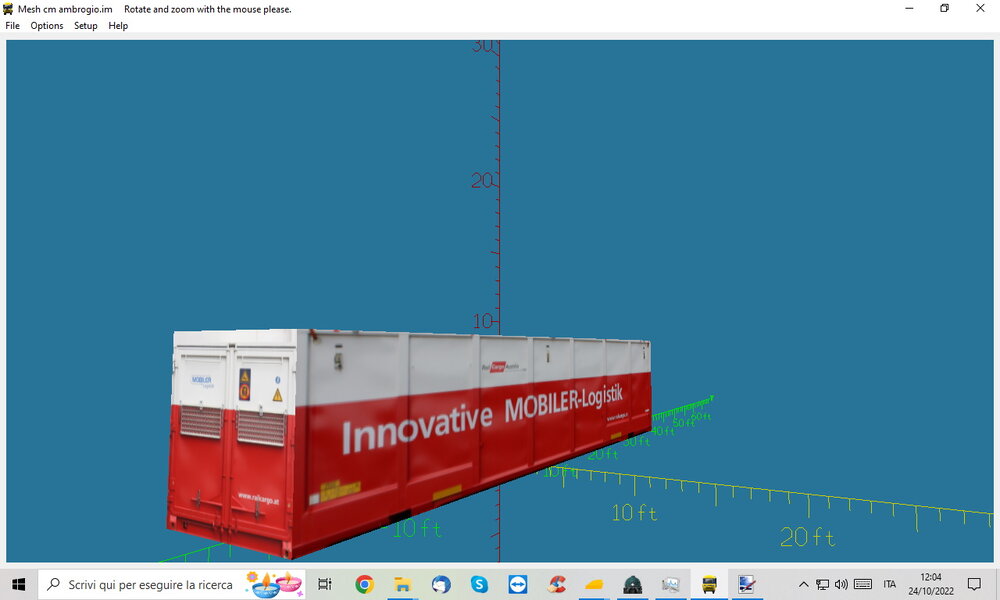Click the Diwali lamps search highlight icon
The width and height of the screenshot is (1000, 600).
pos(275,584)
